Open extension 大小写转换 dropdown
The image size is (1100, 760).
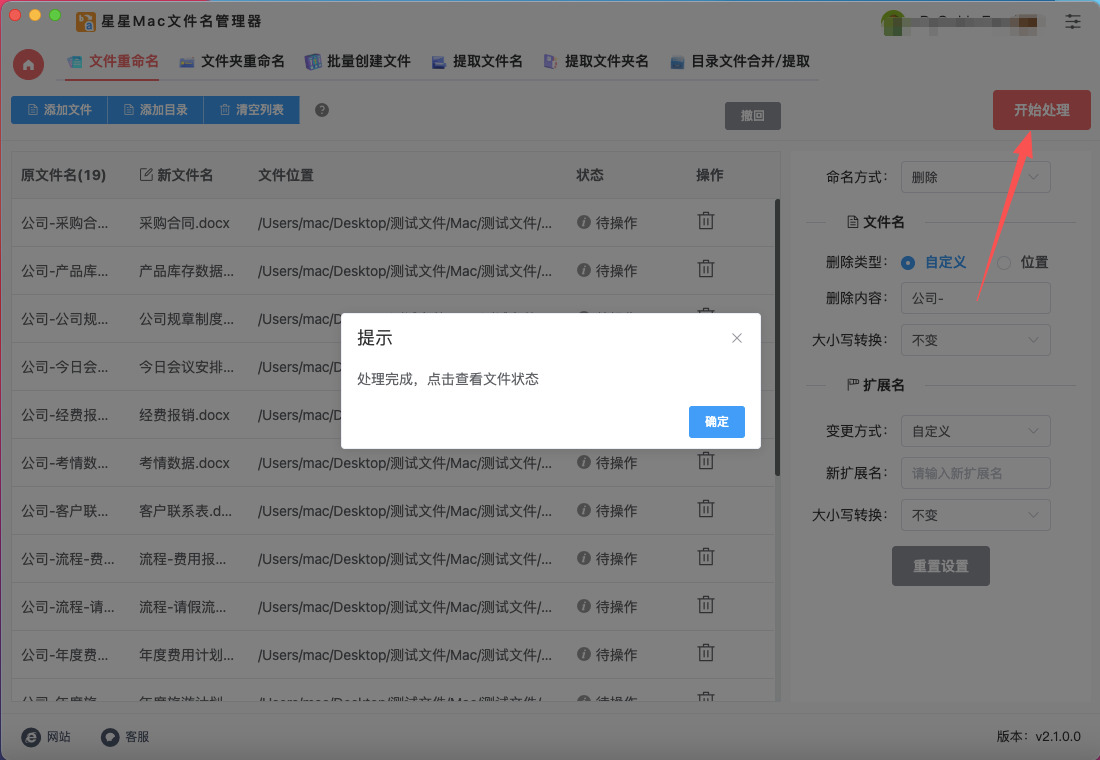(x=975, y=515)
